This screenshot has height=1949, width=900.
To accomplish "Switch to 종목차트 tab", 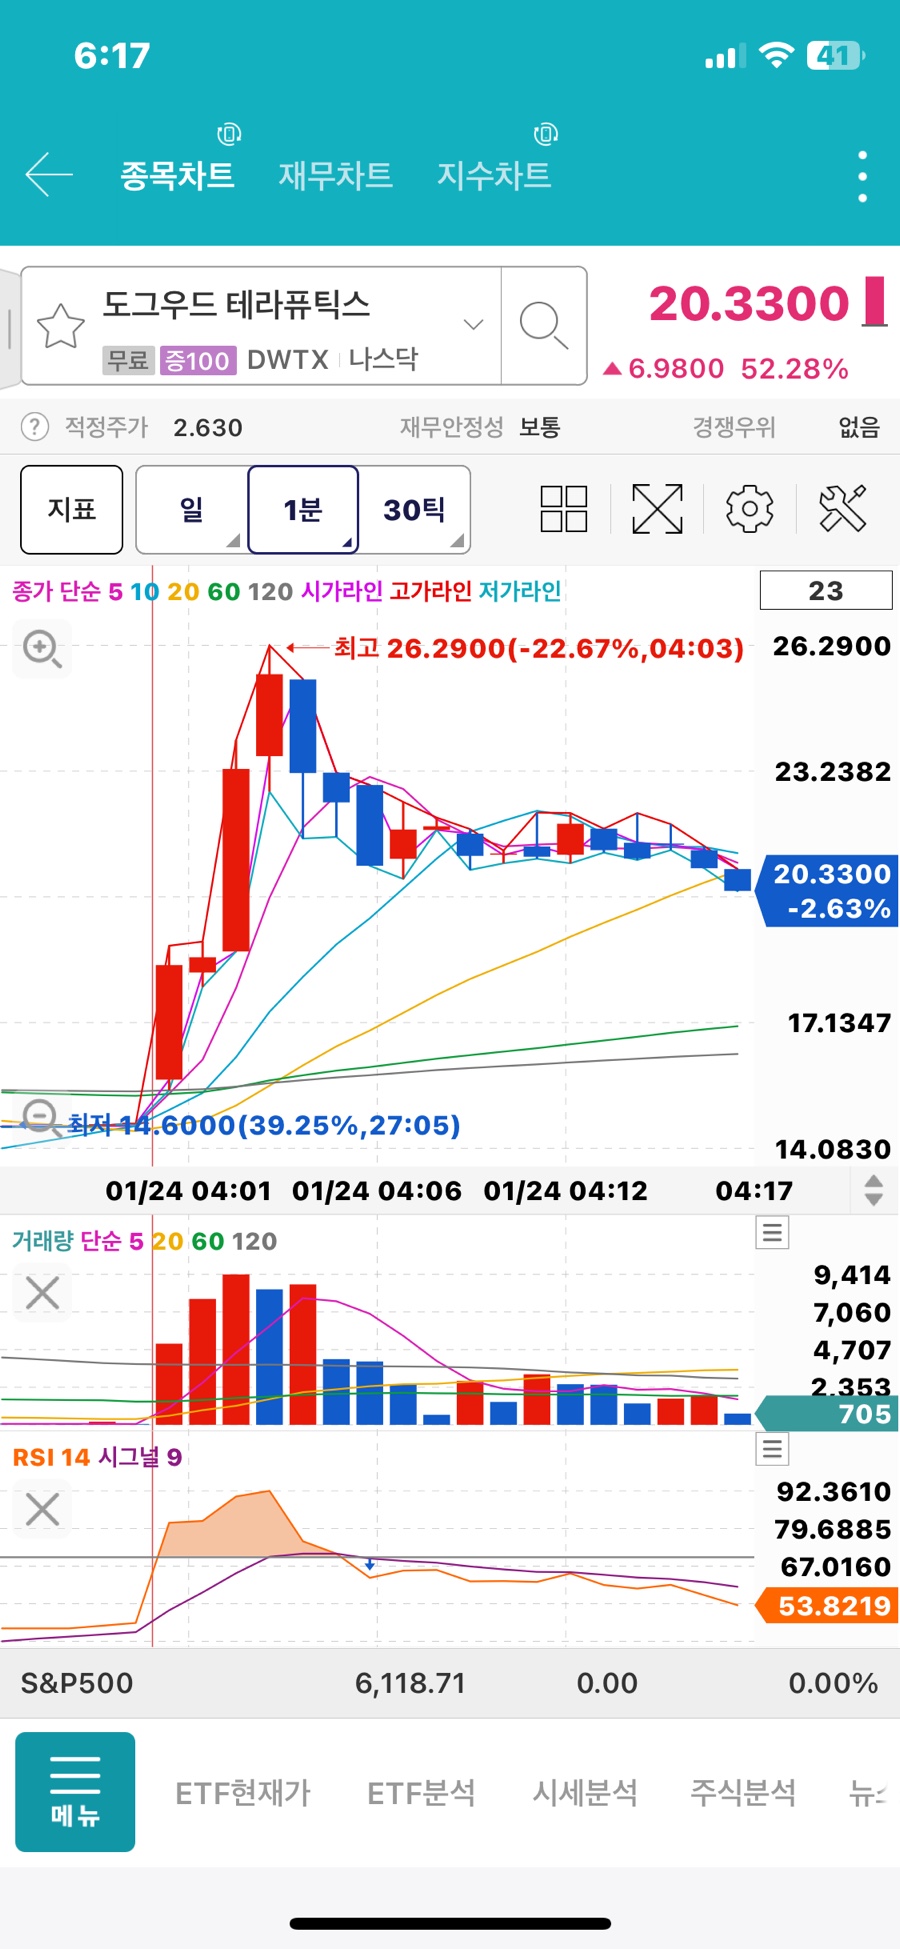I will (177, 175).
